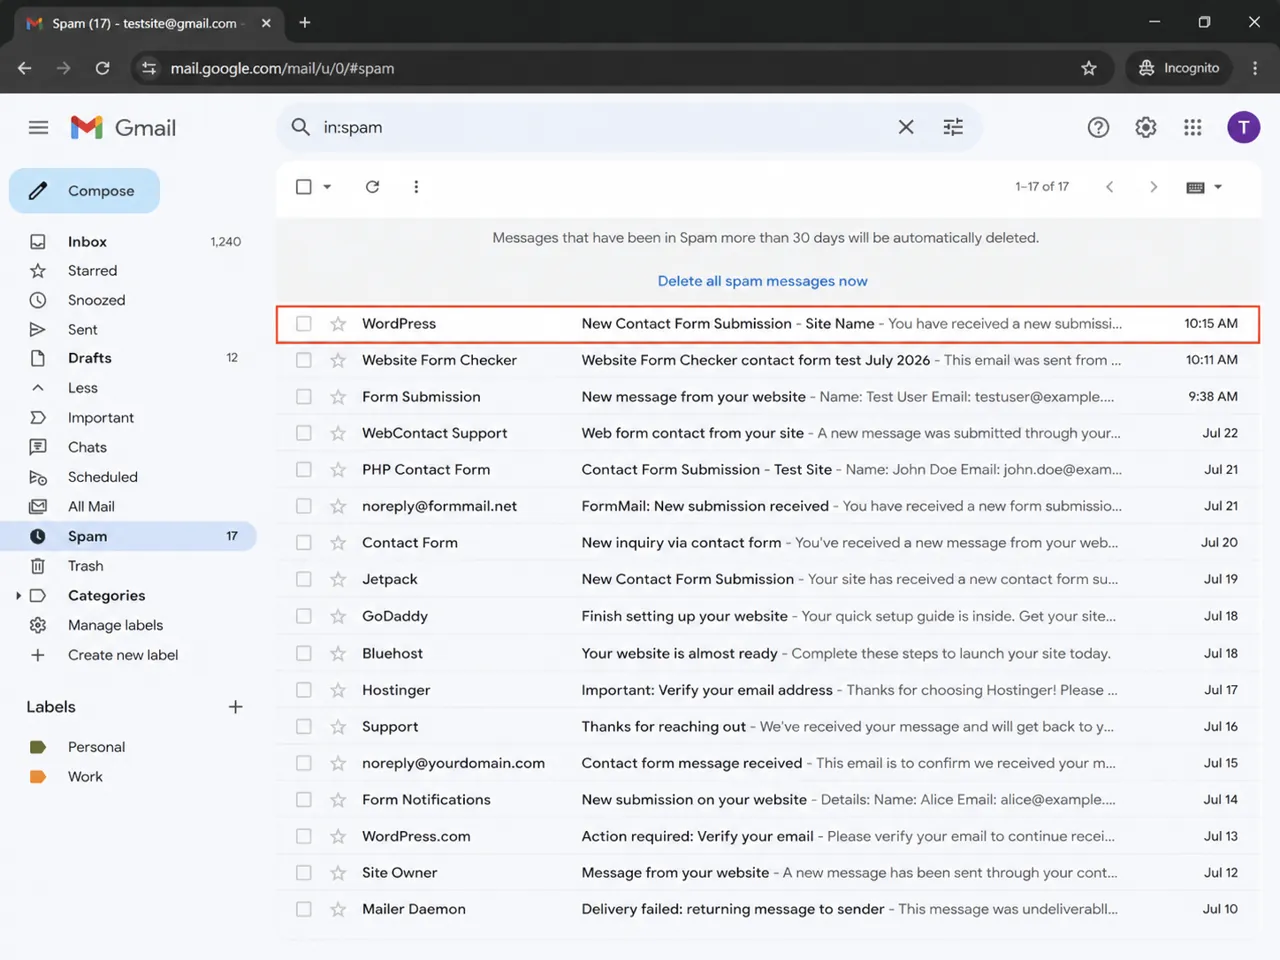Refresh the spam message list

372,187
